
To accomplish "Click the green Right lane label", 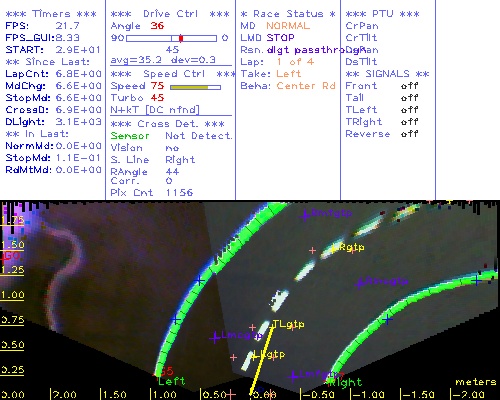I will pos(345,382).
